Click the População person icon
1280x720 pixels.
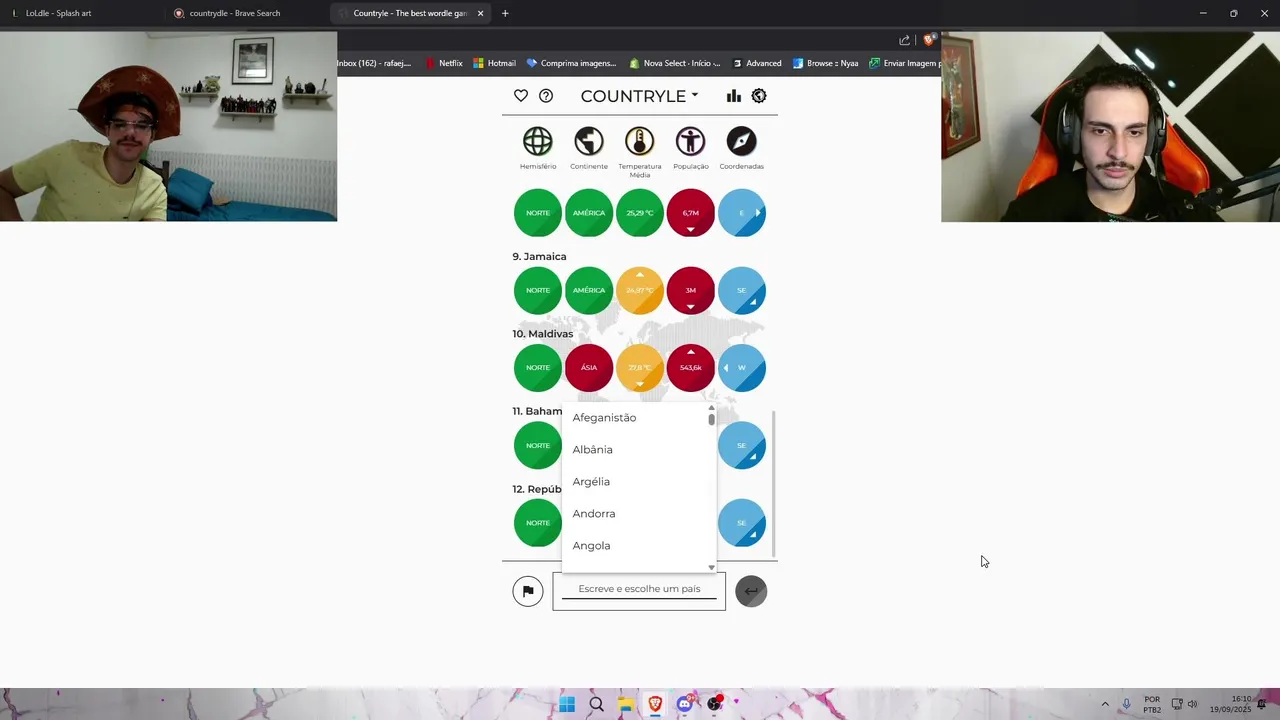point(690,141)
